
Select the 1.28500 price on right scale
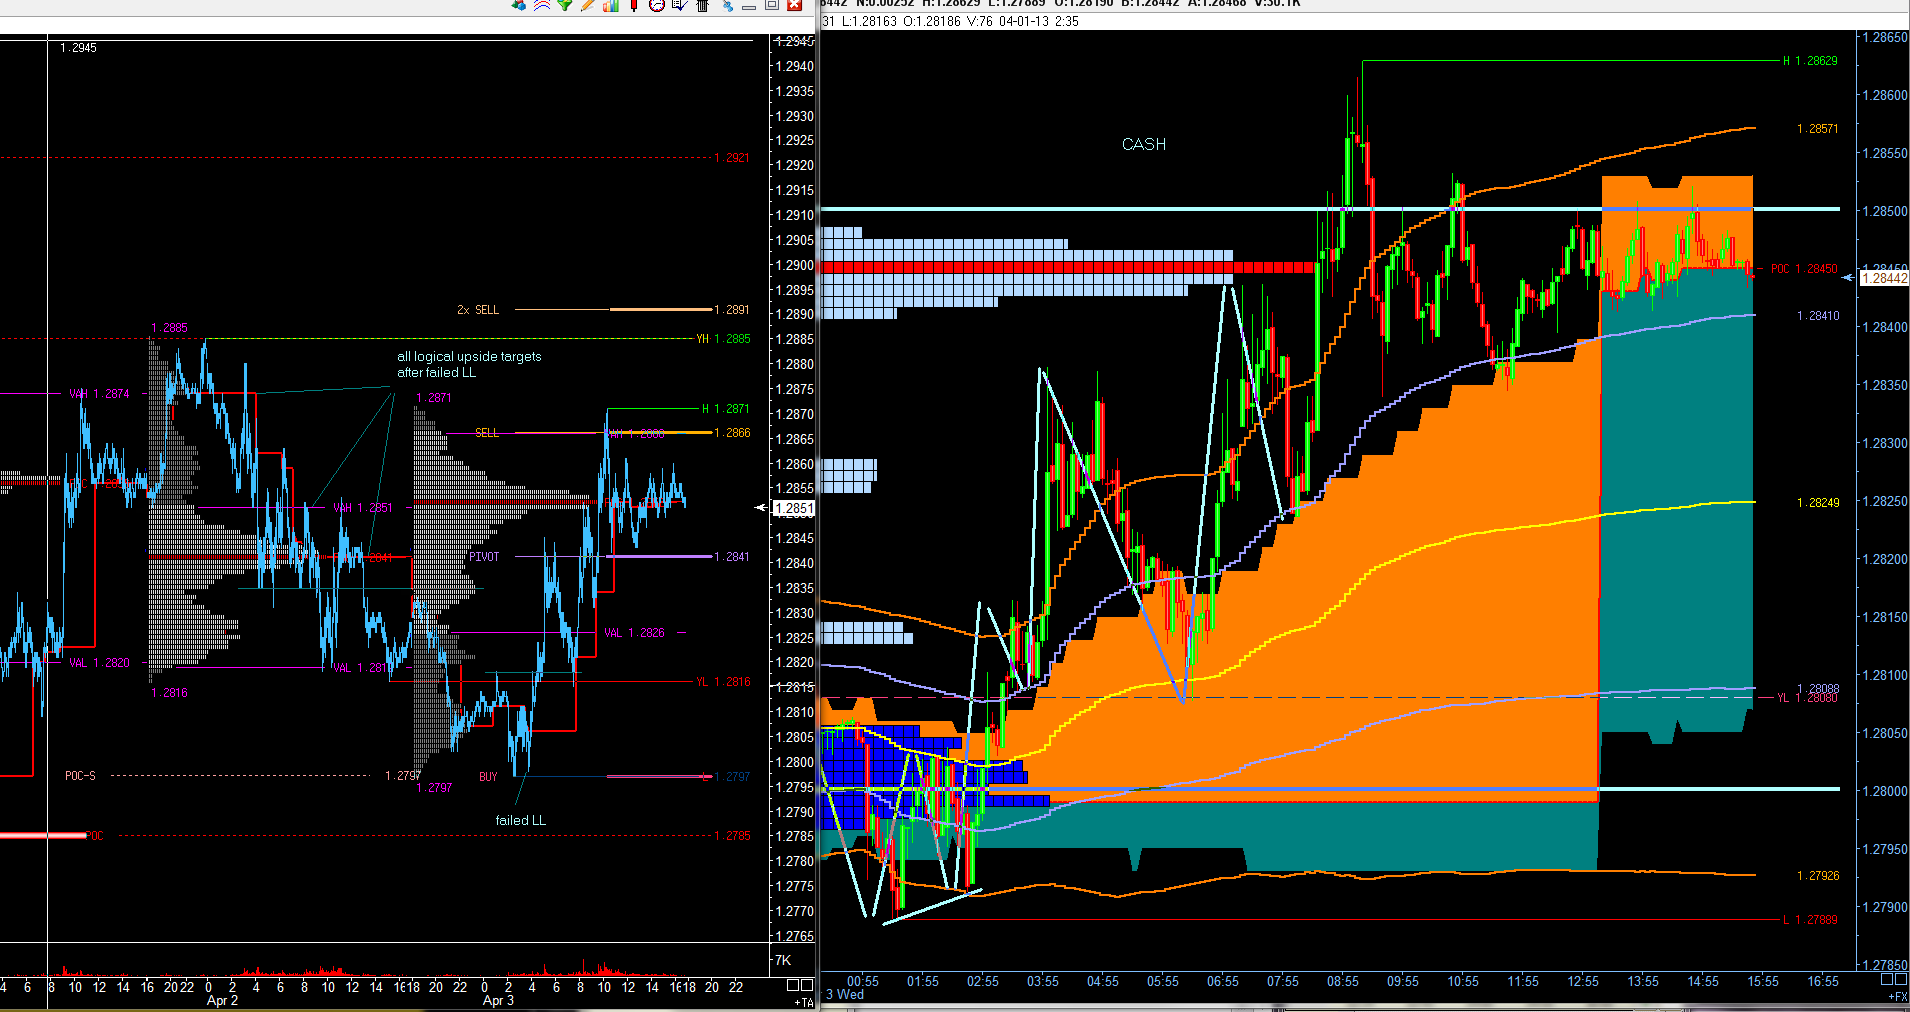[x=1885, y=212]
